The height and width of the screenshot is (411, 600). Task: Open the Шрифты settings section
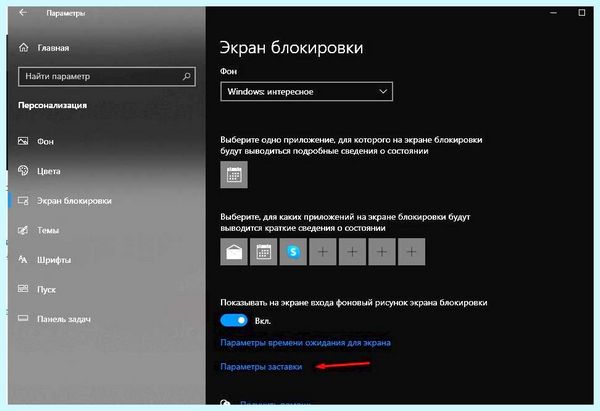54,260
